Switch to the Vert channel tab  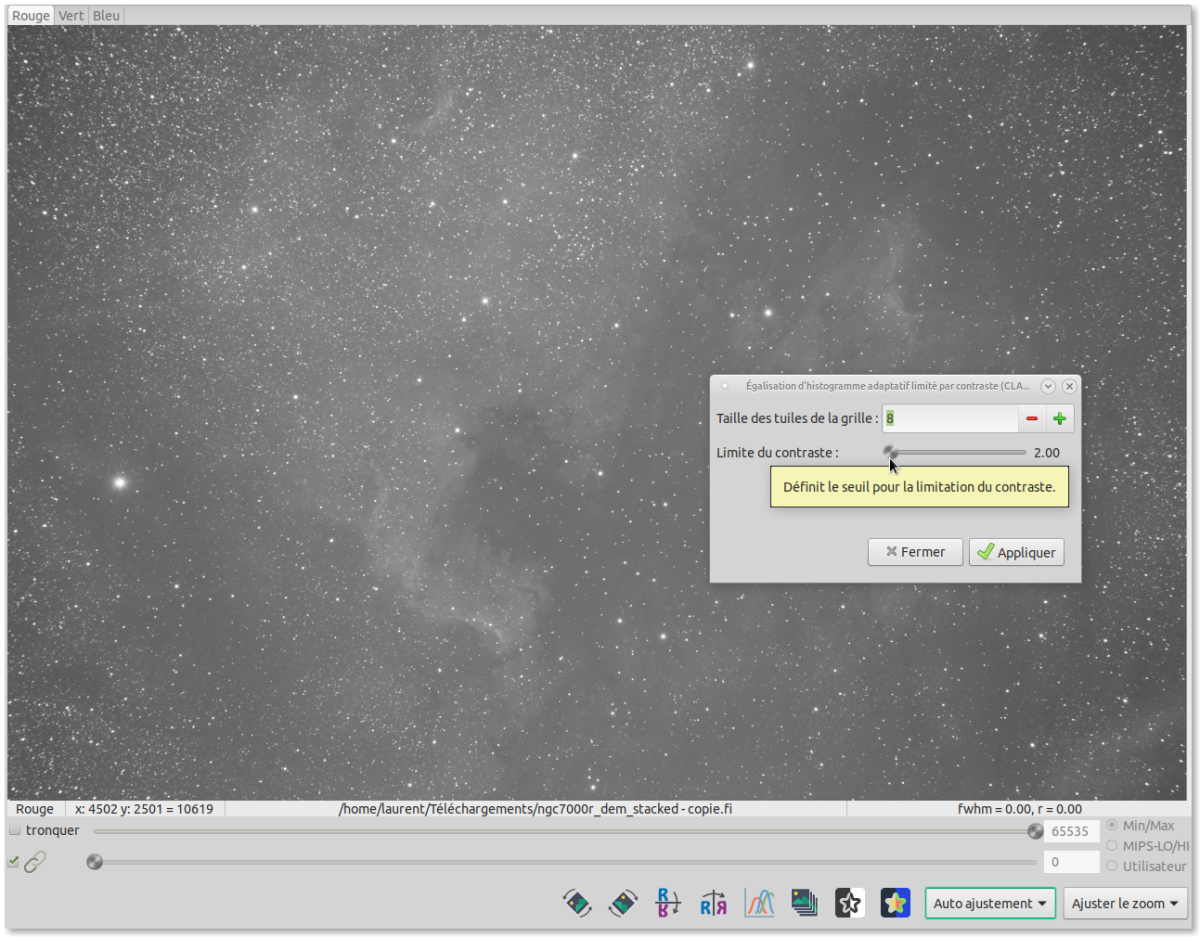pyautogui.click(x=71, y=16)
